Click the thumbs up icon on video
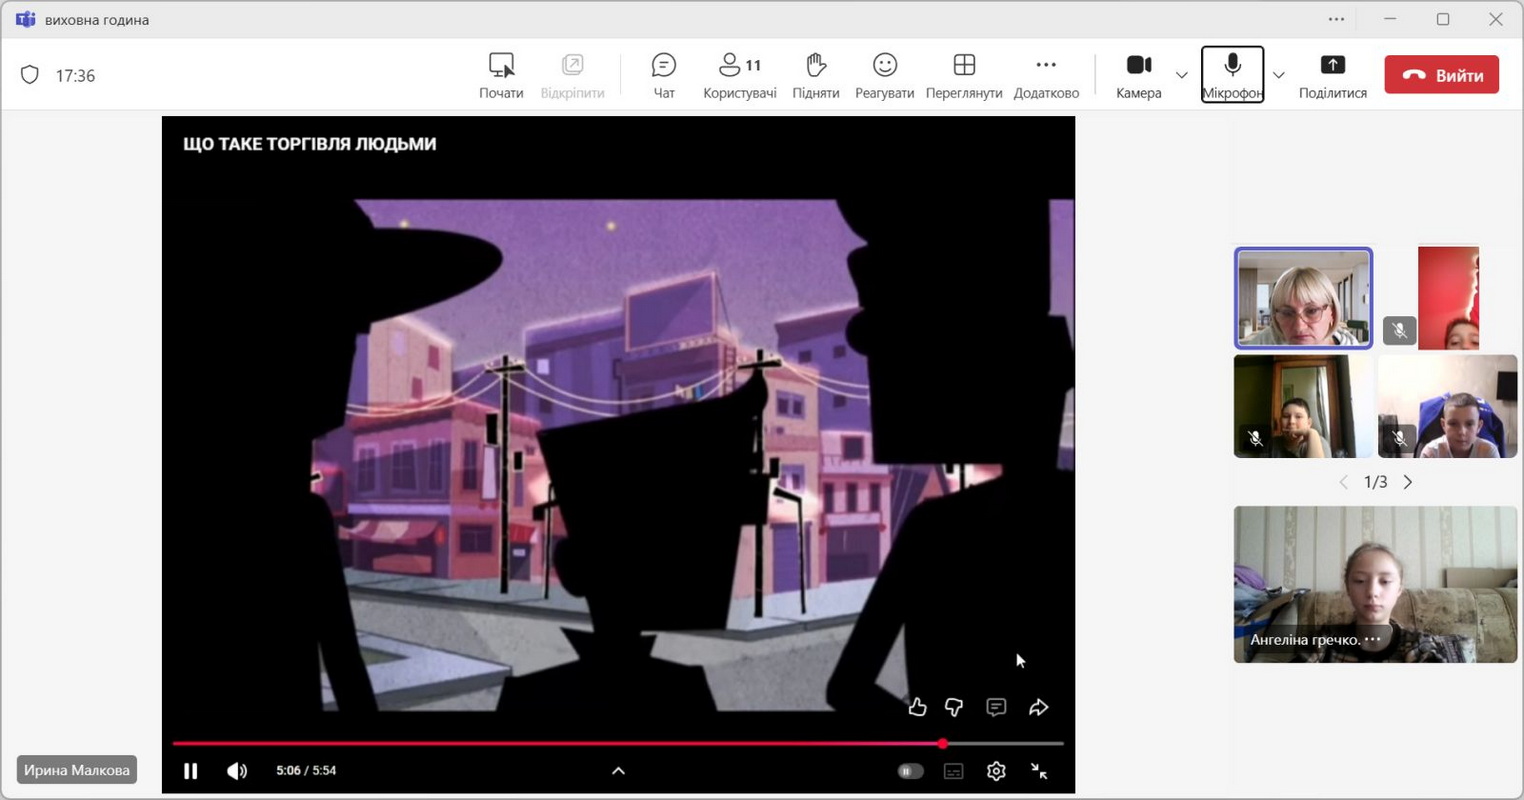The image size is (1524, 800). pyautogui.click(x=917, y=707)
